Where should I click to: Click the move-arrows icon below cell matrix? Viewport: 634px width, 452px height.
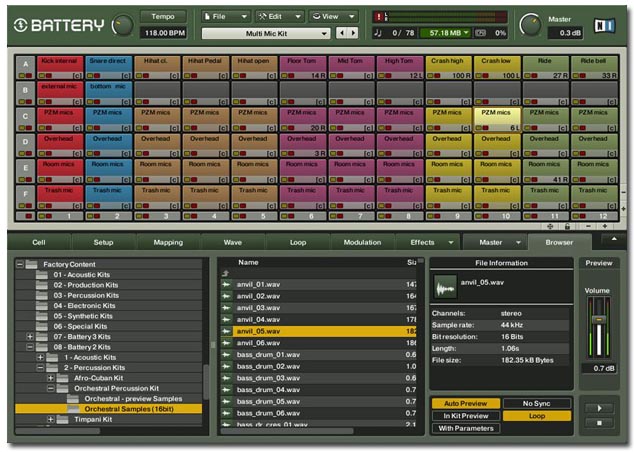pyautogui.click(x=550, y=226)
